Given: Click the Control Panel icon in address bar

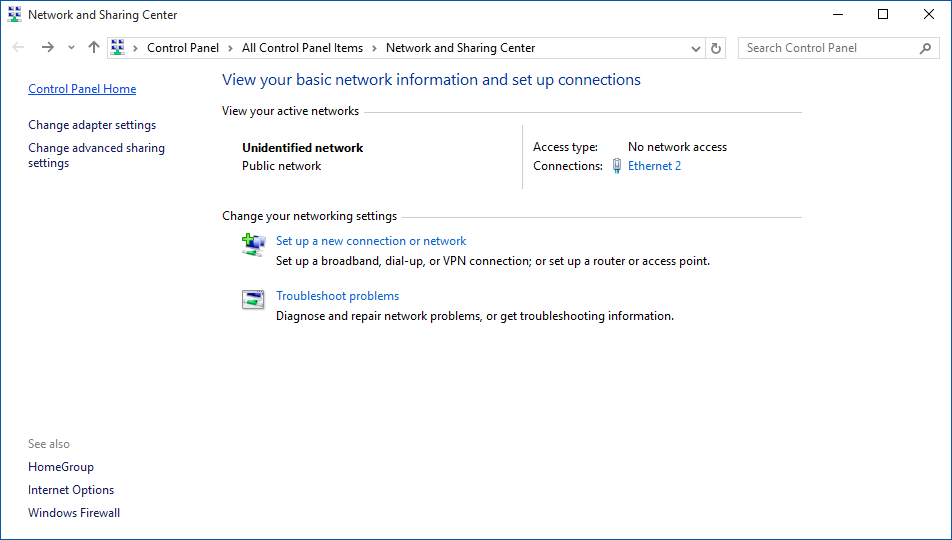Looking at the screenshot, I should [118, 48].
